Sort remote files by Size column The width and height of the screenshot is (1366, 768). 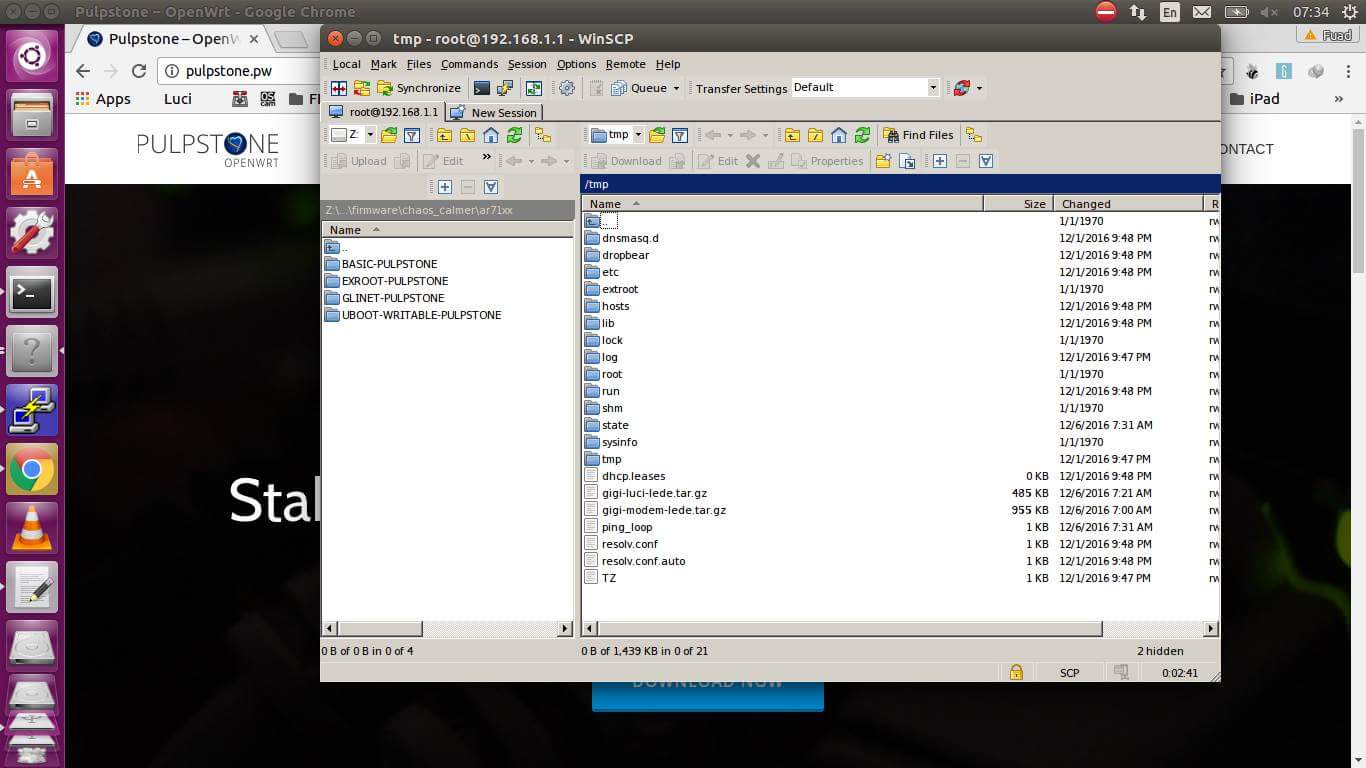[x=1019, y=203]
